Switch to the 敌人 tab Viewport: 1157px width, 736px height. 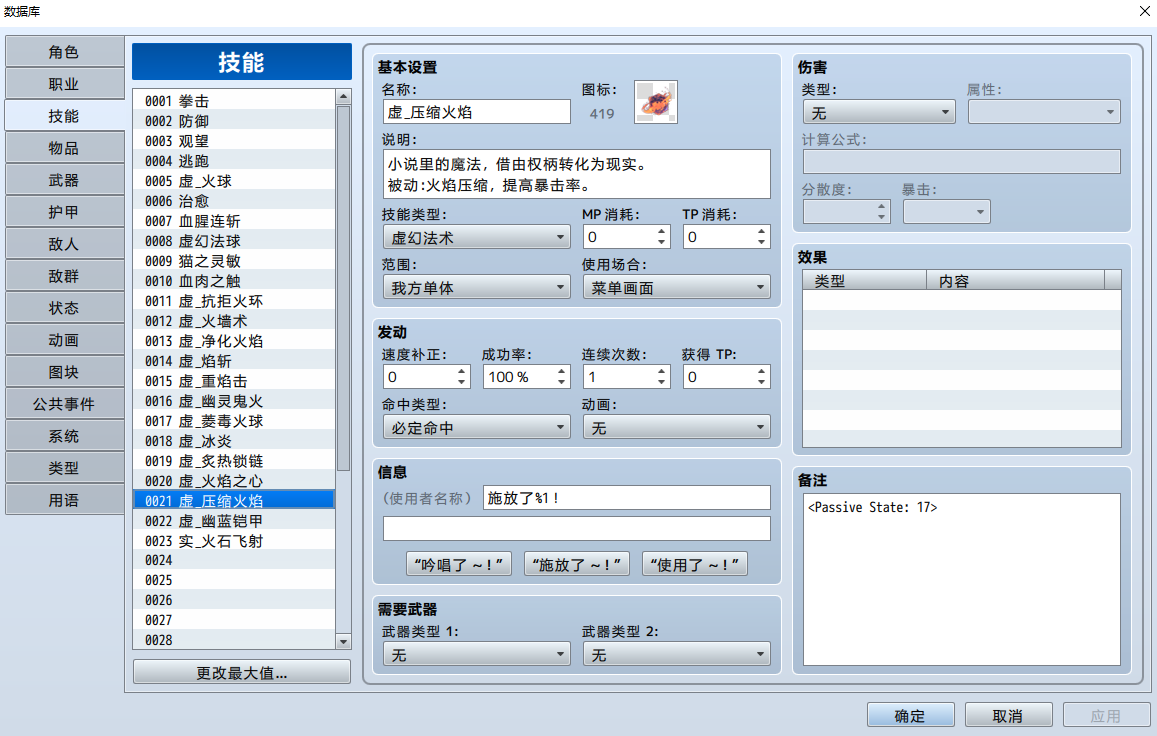[64, 244]
